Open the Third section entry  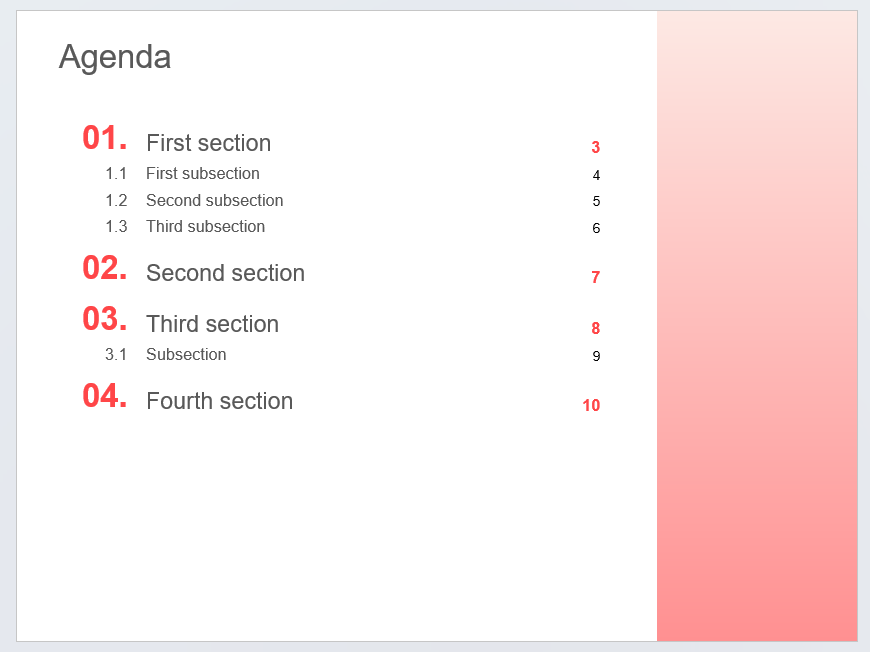[x=213, y=324]
